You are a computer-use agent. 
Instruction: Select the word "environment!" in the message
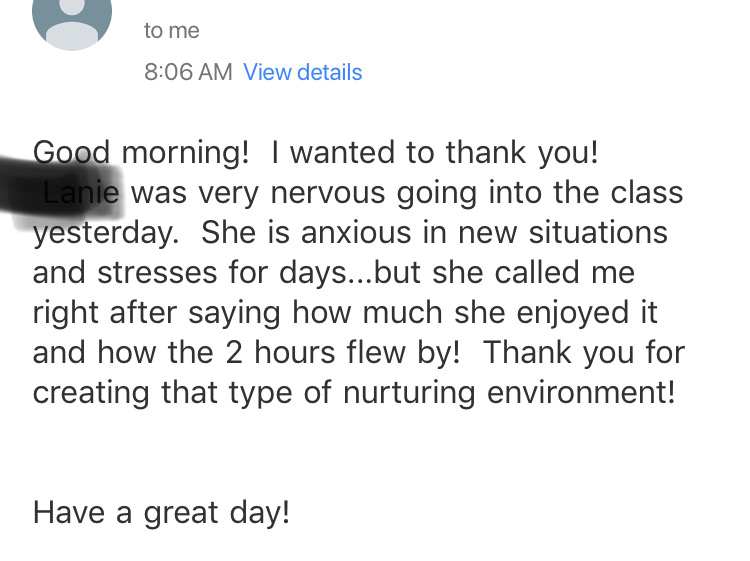pos(581,393)
